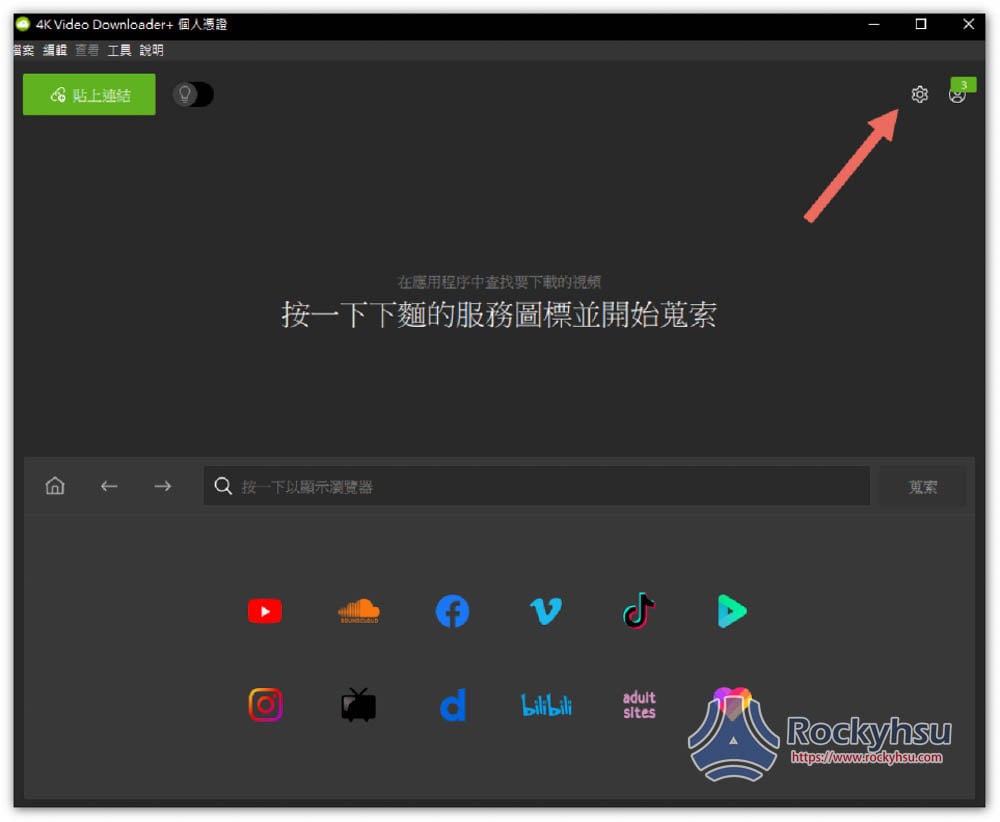The height and width of the screenshot is (822, 1000).
Task: Navigate forward with the right arrow
Action: 163,486
